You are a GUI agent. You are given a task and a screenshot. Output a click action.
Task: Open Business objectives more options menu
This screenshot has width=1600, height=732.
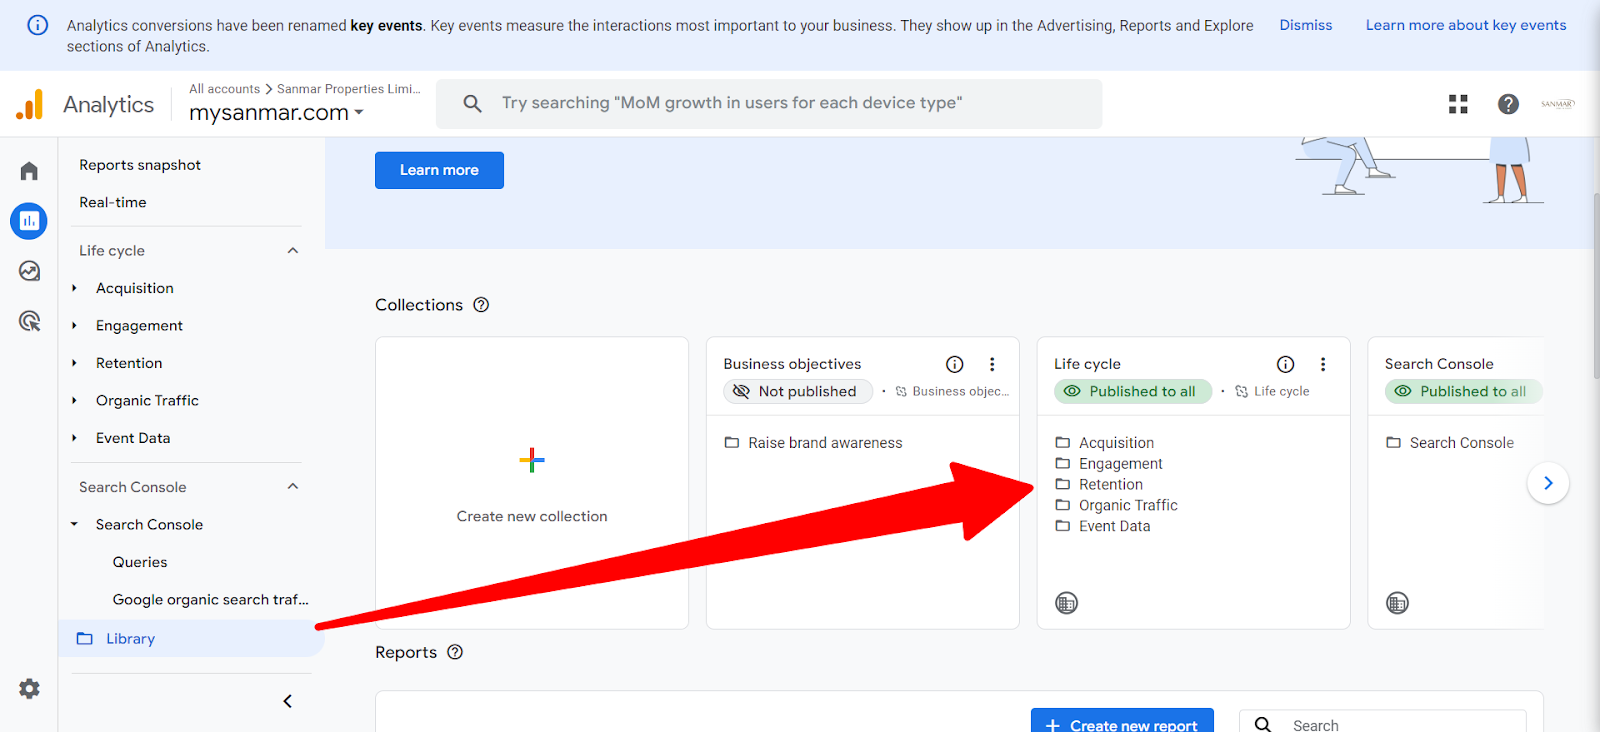coord(992,364)
